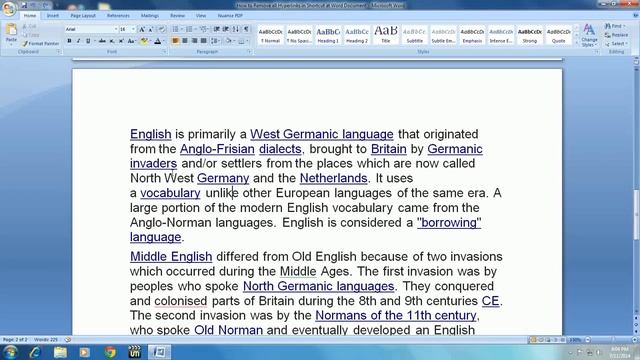Viewport: 640px width, 360px height.
Task: Click the Clear Formatting icon
Action: click(x=162, y=29)
